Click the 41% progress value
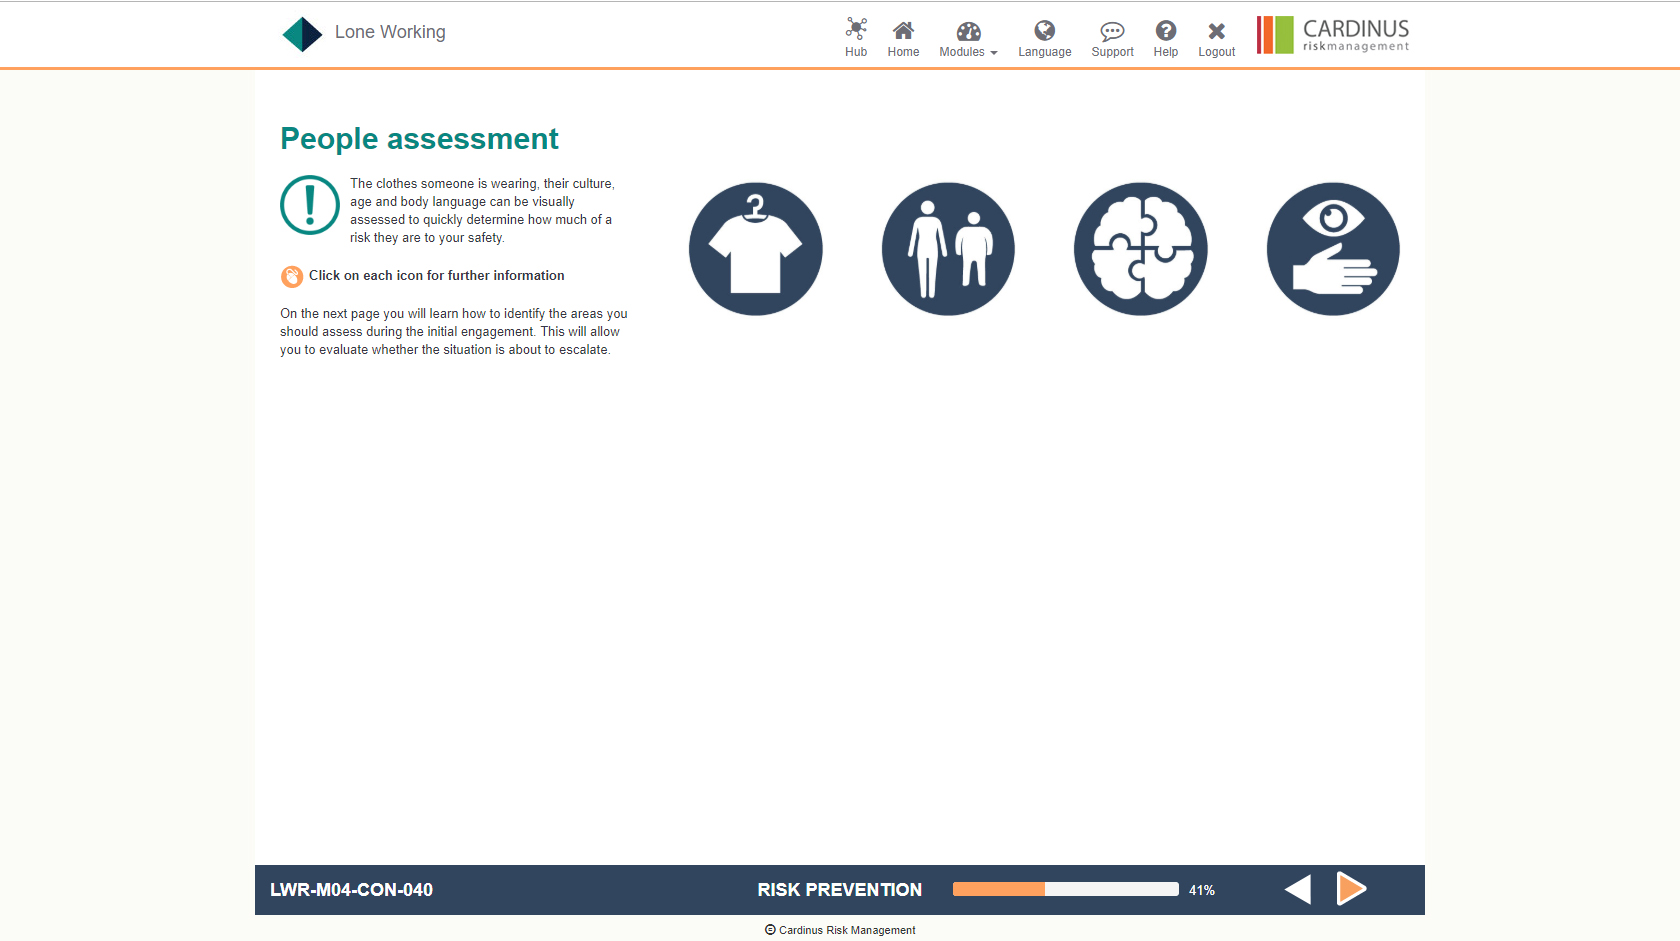 click(1202, 890)
